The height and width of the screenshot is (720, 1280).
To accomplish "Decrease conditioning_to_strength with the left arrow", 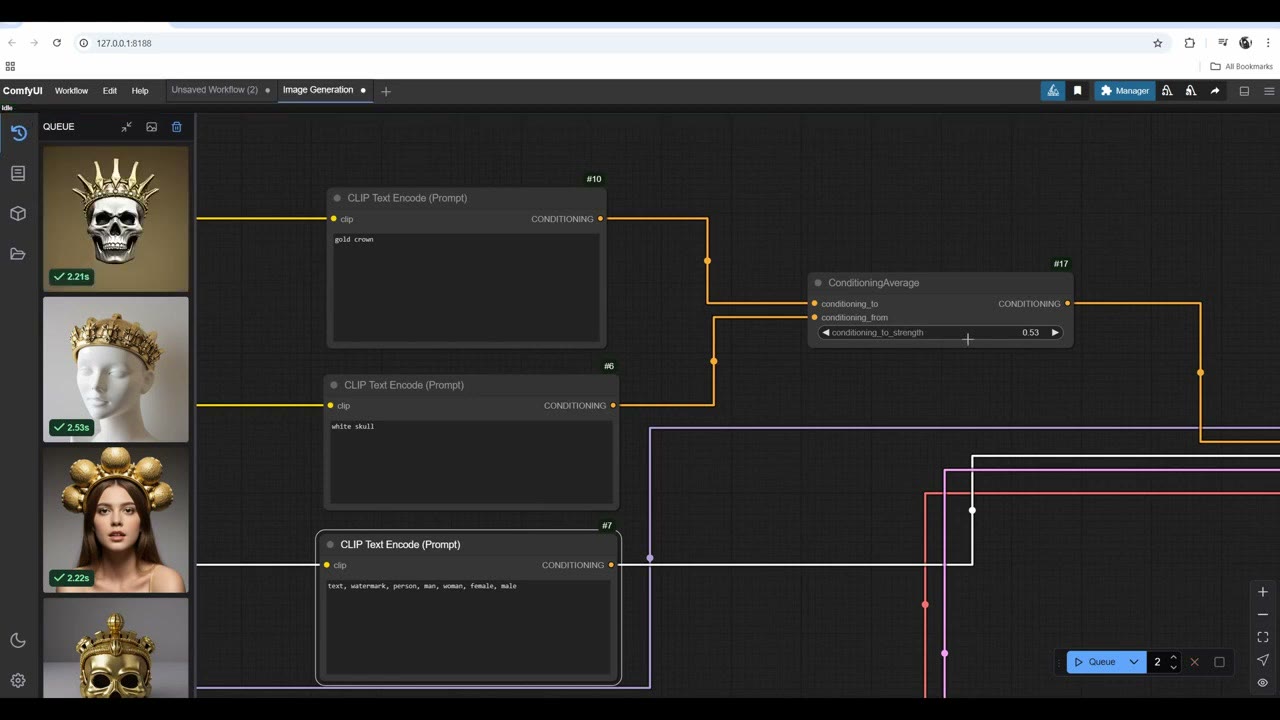I will (825, 333).
